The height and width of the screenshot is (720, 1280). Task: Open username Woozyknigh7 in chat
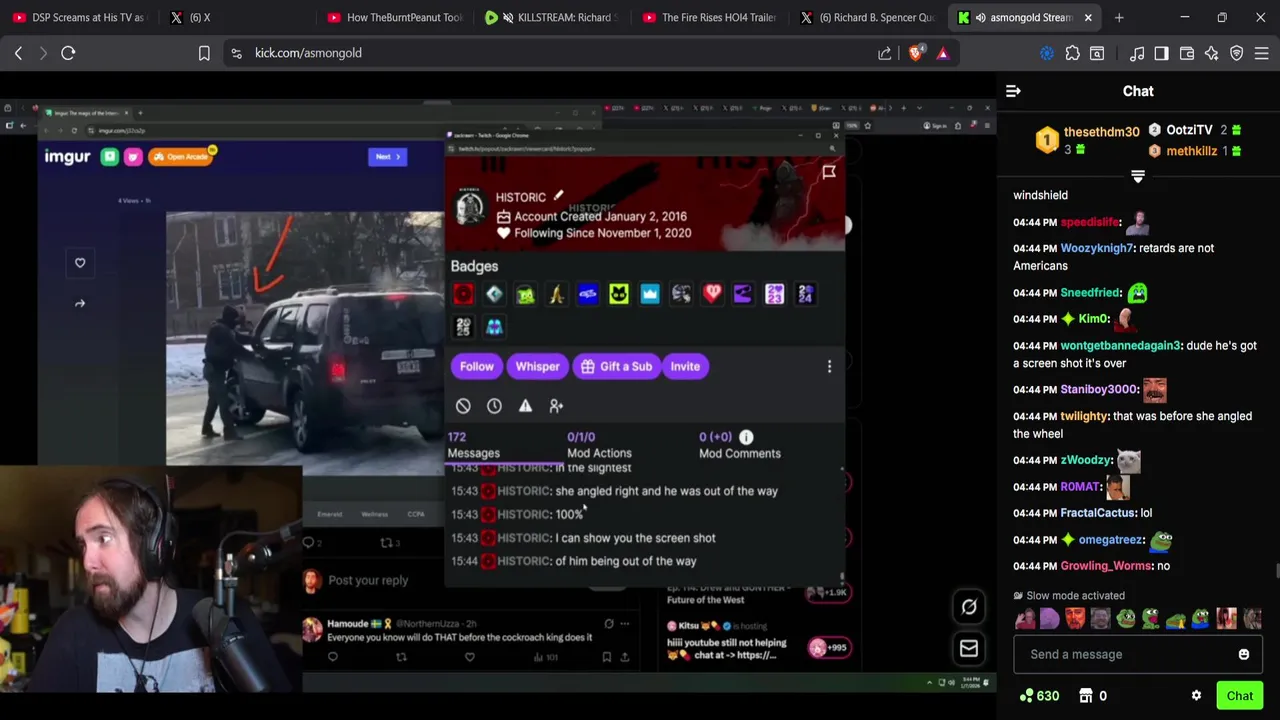(1096, 248)
